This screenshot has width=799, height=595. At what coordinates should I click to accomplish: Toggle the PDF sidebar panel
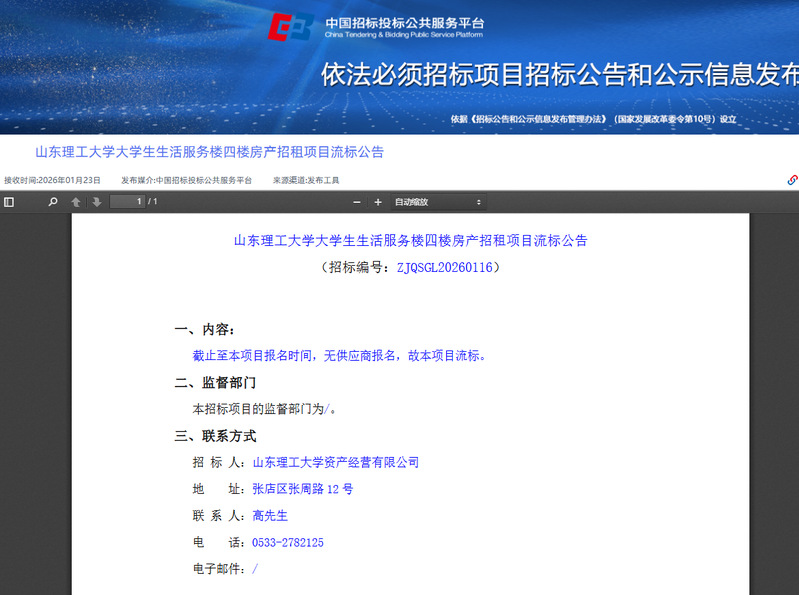click(x=9, y=202)
